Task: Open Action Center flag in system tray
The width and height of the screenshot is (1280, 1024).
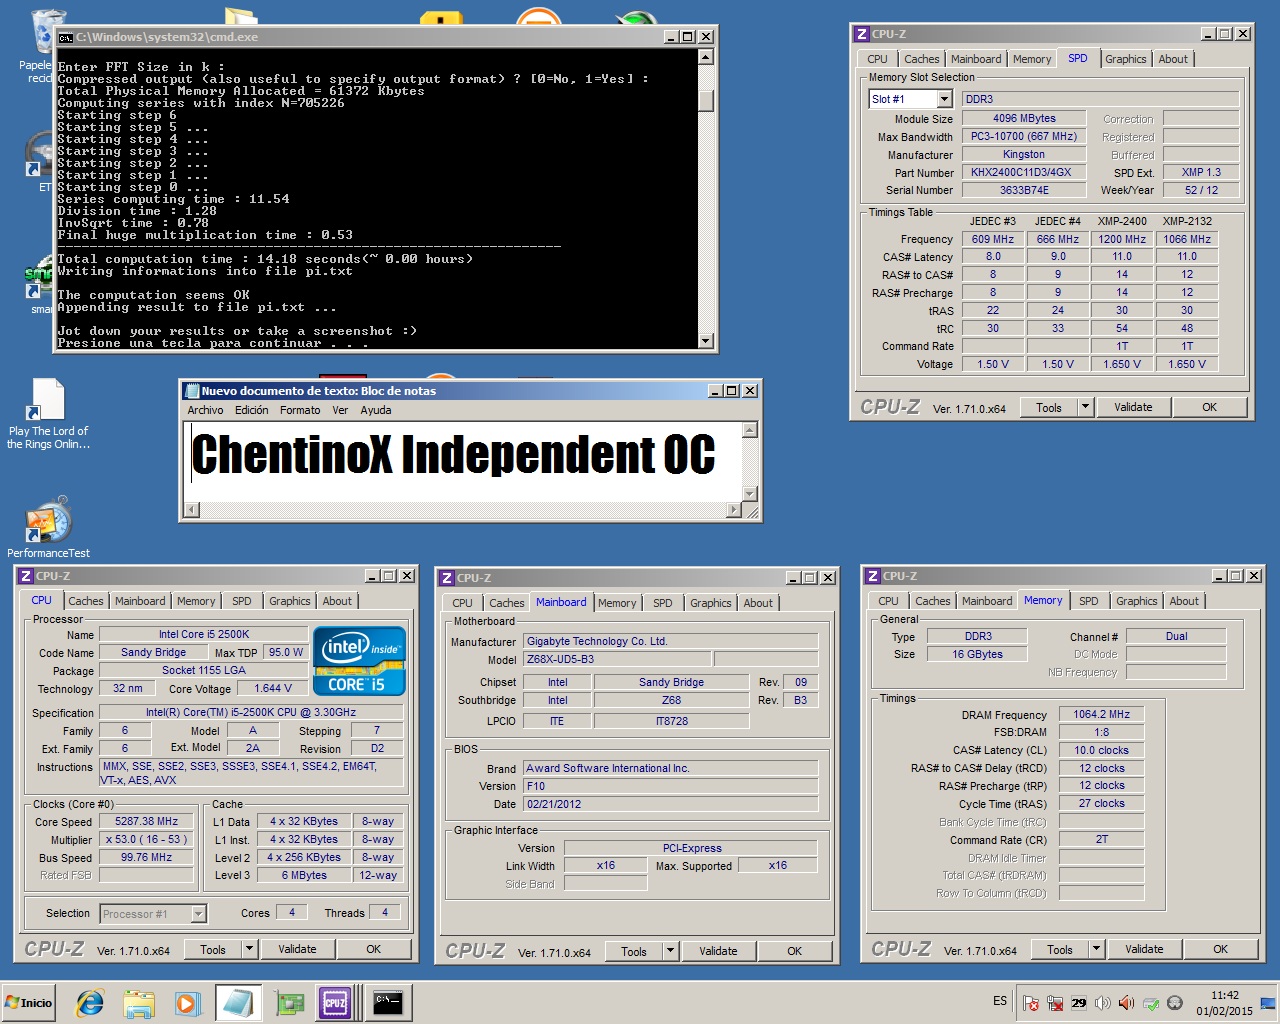Action: pyautogui.click(x=1031, y=1002)
